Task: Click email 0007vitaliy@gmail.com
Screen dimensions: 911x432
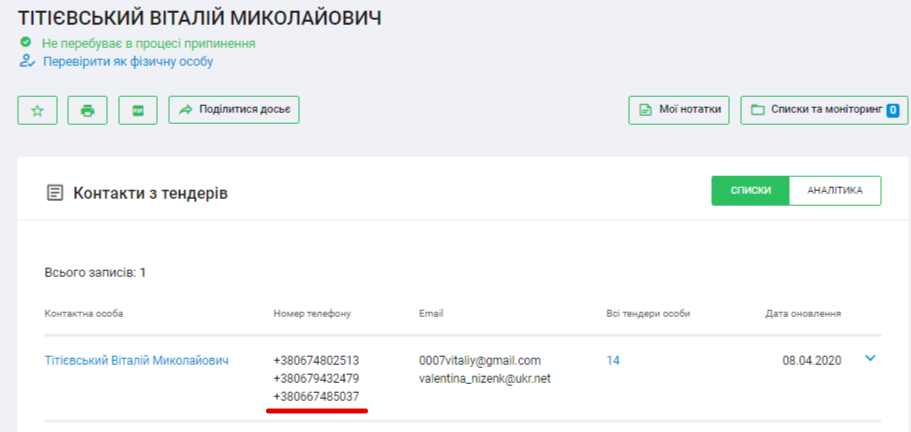Action: pos(480,361)
